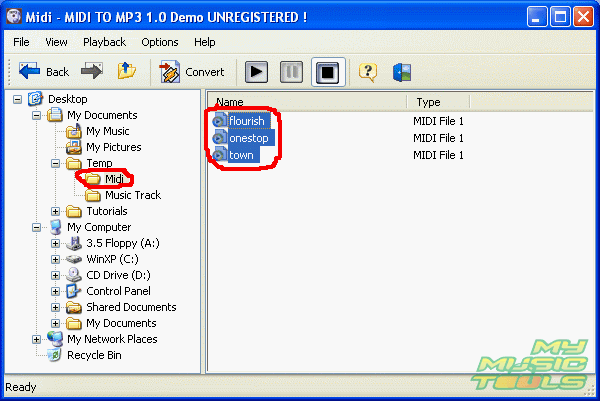600x401 pixels.
Task: Collapse the My Computer node
Action: (x=36, y=228)
